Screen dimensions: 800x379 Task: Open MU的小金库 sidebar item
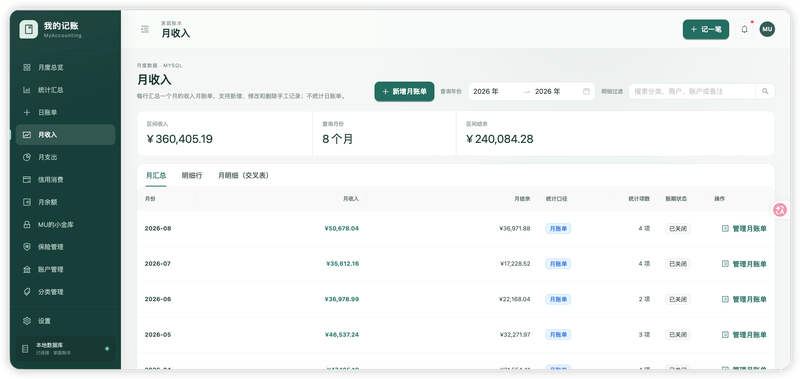(65, 224)
